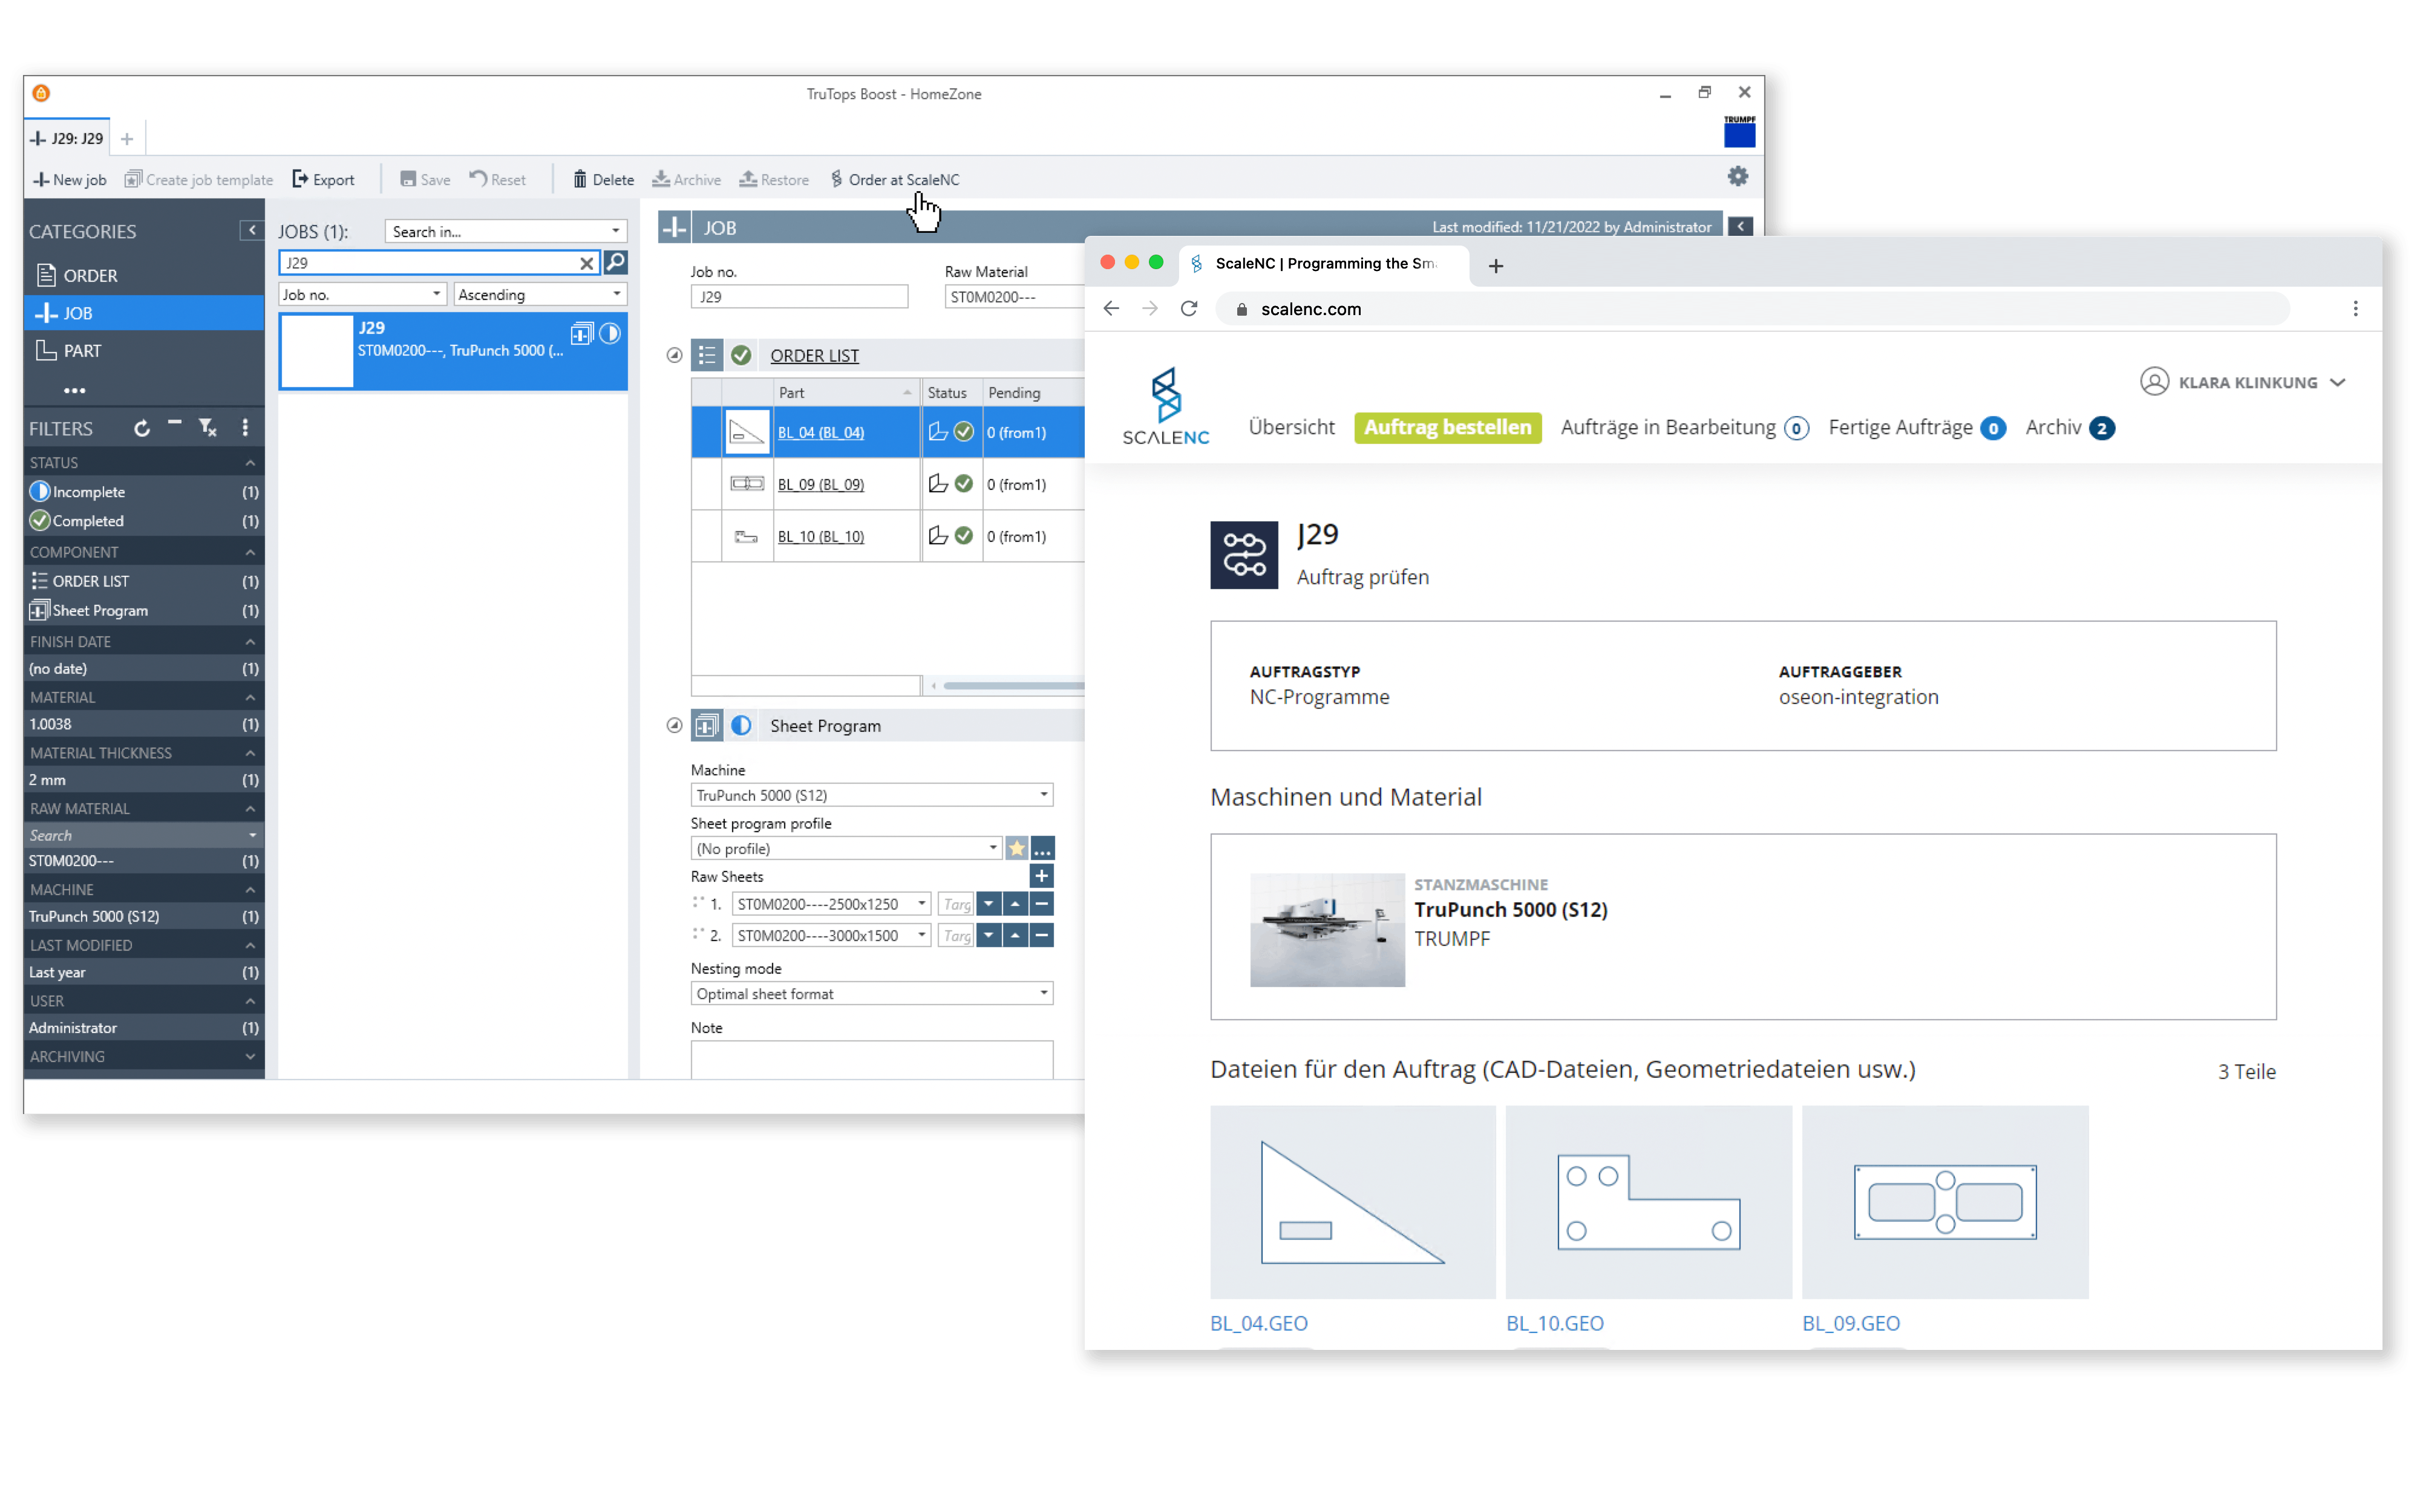Open new browser tab plus

[x=1496, y=266]
